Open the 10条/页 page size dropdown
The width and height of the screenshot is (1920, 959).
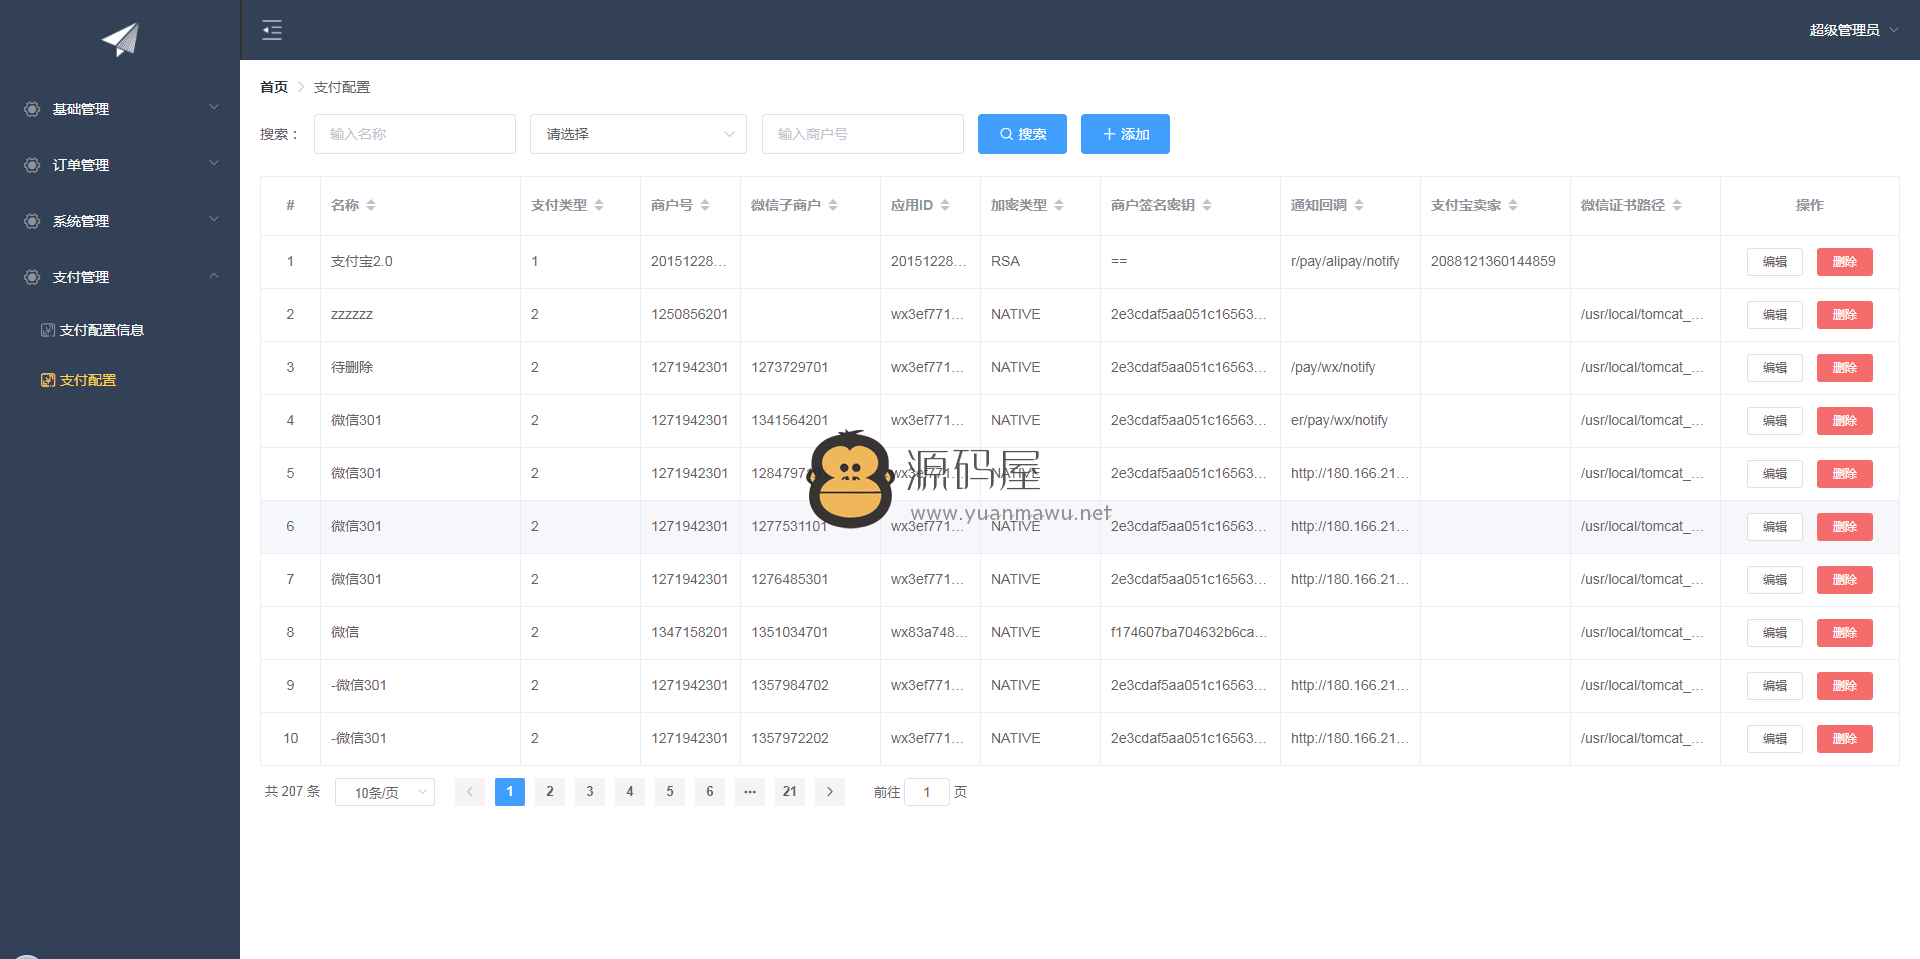tap(385, 792)
